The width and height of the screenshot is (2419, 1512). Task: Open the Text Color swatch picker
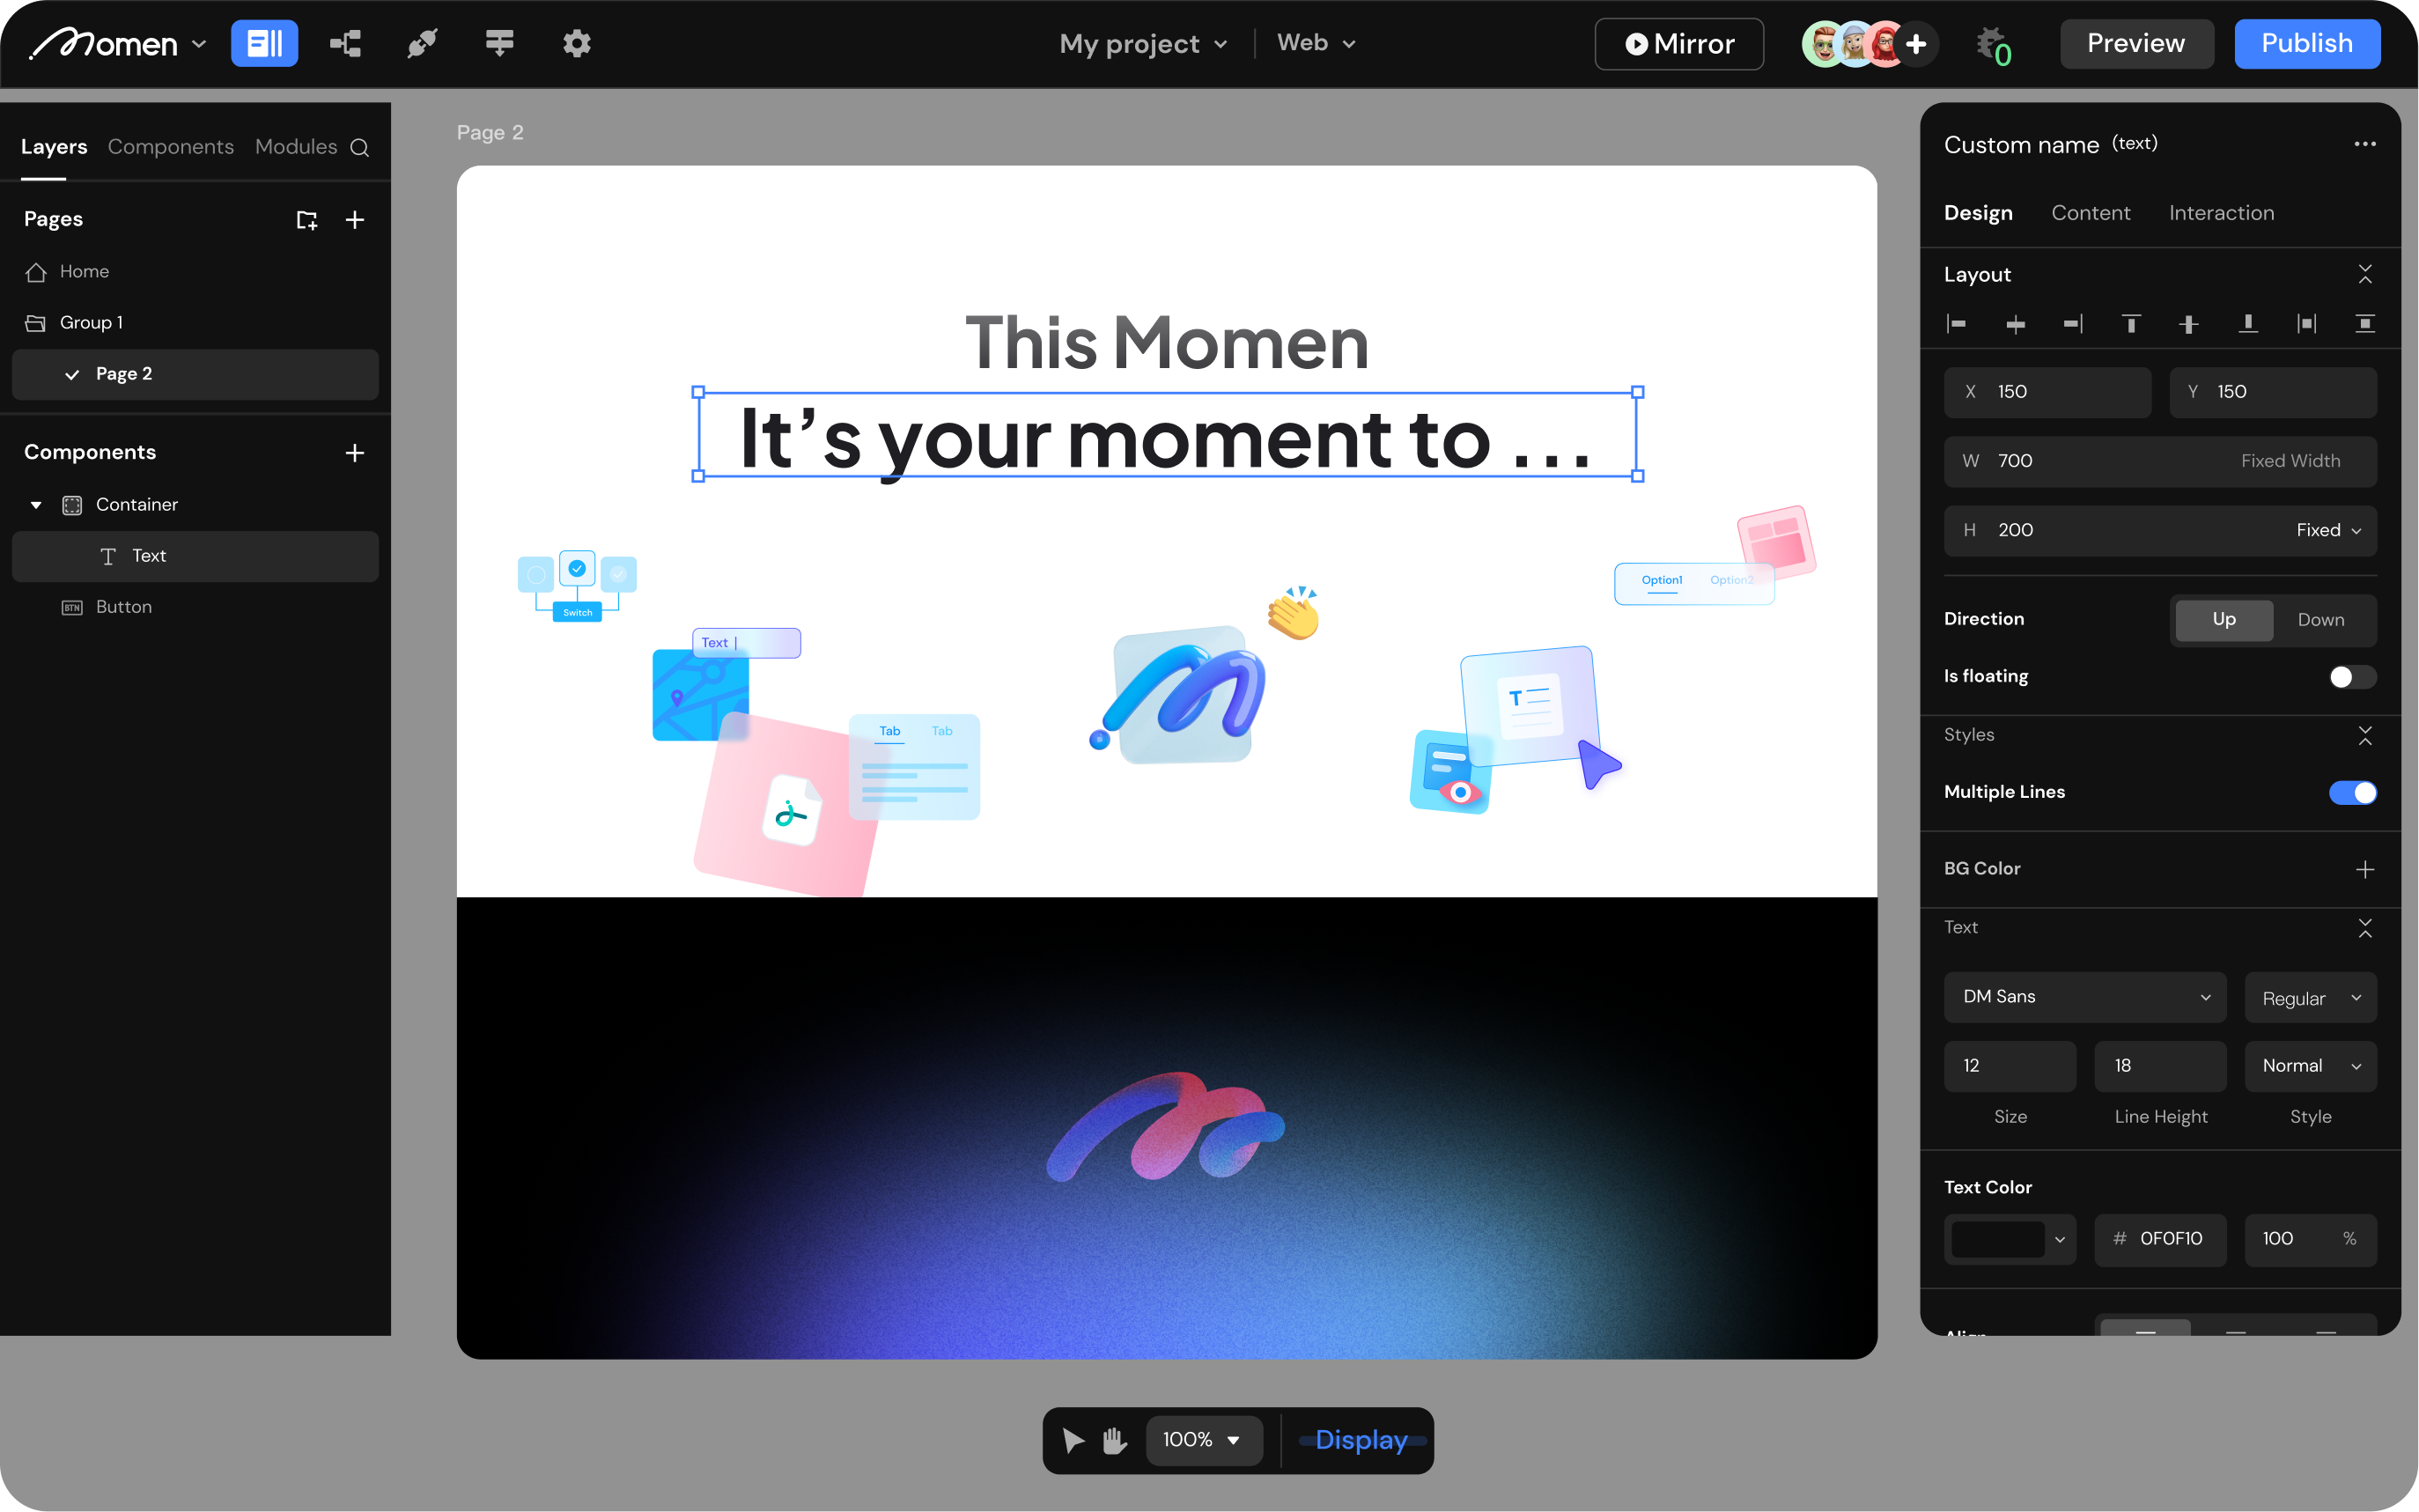click(x=2010, y=1240)
